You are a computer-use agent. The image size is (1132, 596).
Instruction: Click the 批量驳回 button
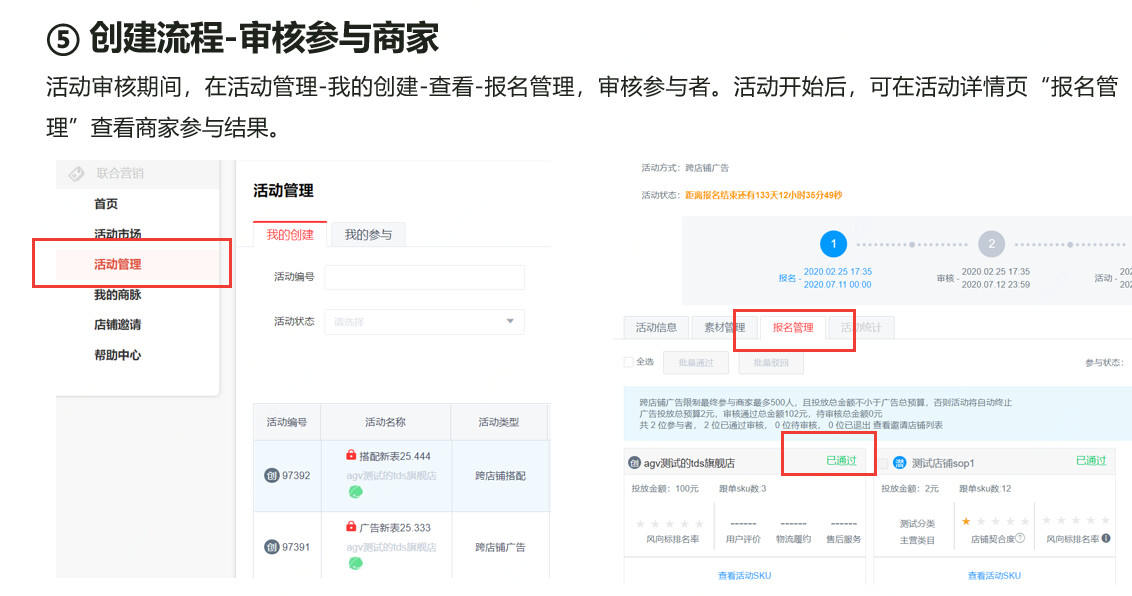tap(771, 362)
